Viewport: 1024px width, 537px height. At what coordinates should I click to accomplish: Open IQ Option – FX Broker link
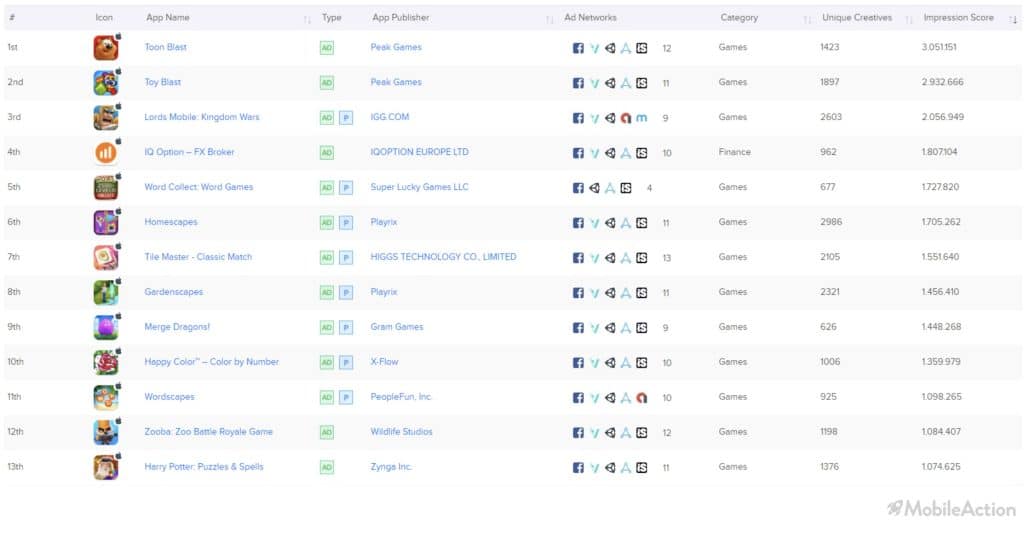(x=189, y=152)
